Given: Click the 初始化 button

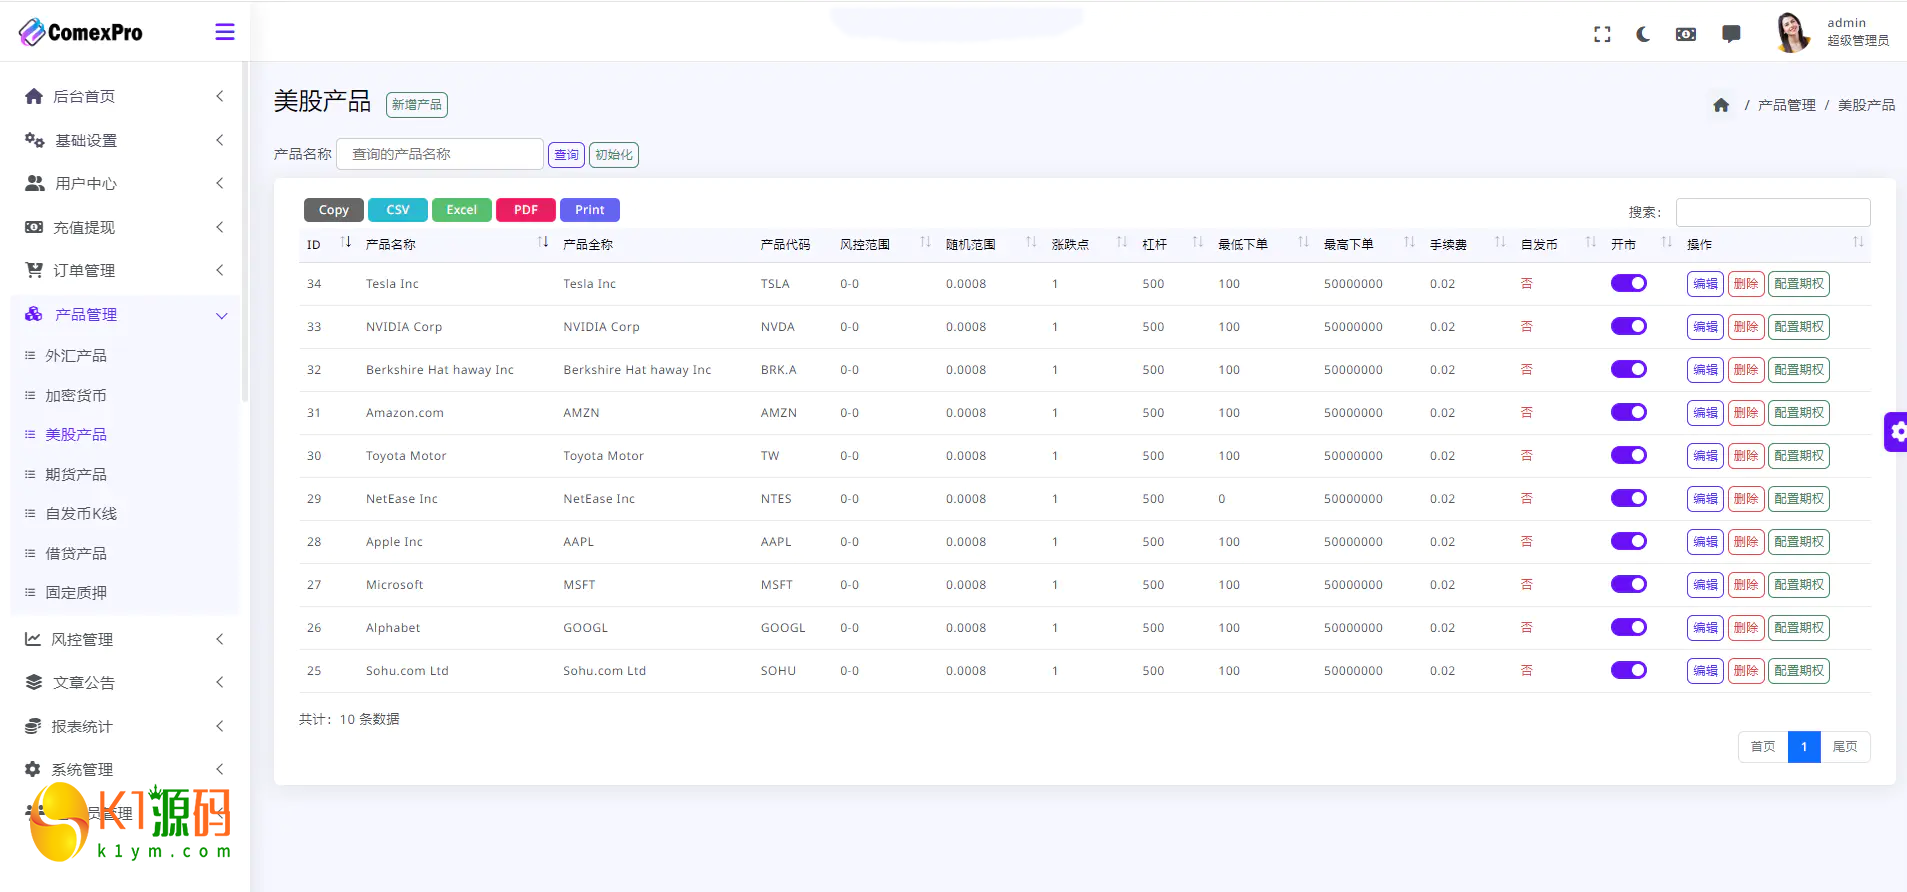Looking at the screenshot, I should (x=614, y=155).
